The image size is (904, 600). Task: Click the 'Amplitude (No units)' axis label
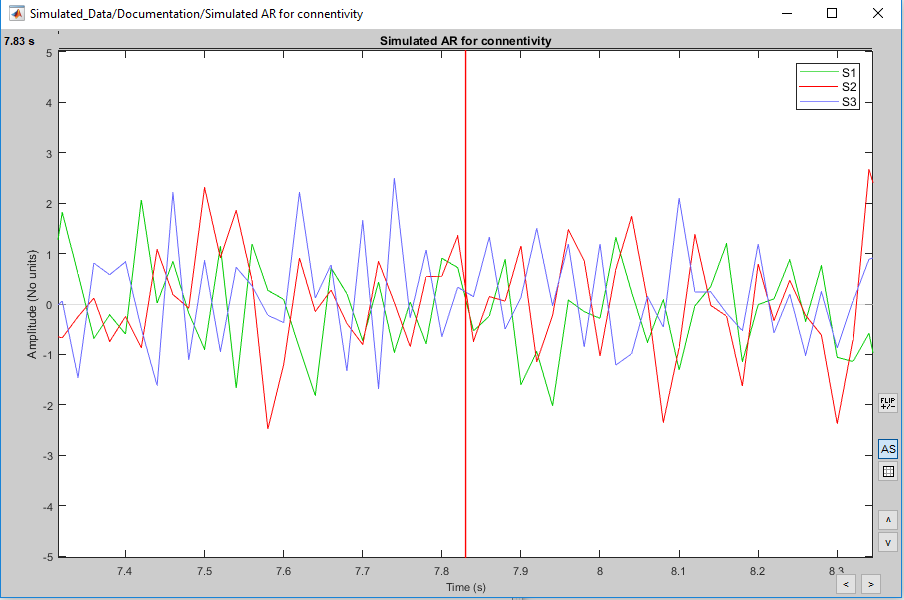pyautogui.click(x=35, y=303)
